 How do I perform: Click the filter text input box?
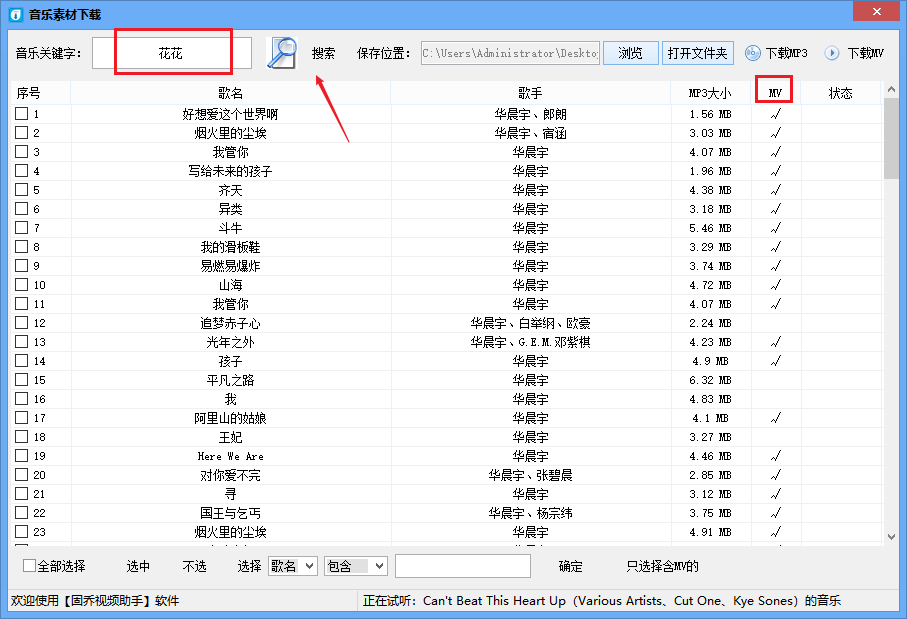(463, 566)
